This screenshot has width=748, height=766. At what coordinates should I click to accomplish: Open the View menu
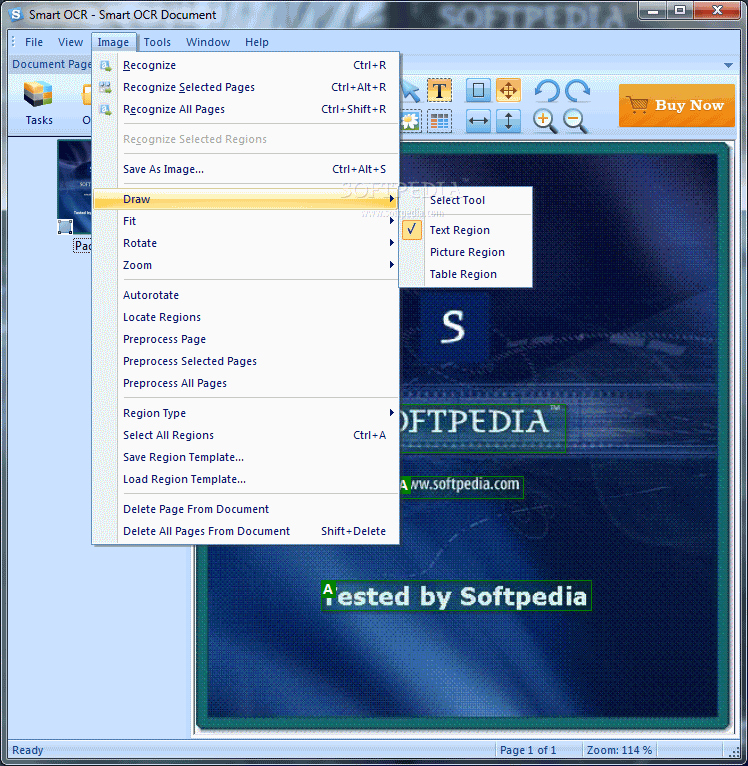click(70, 42)
